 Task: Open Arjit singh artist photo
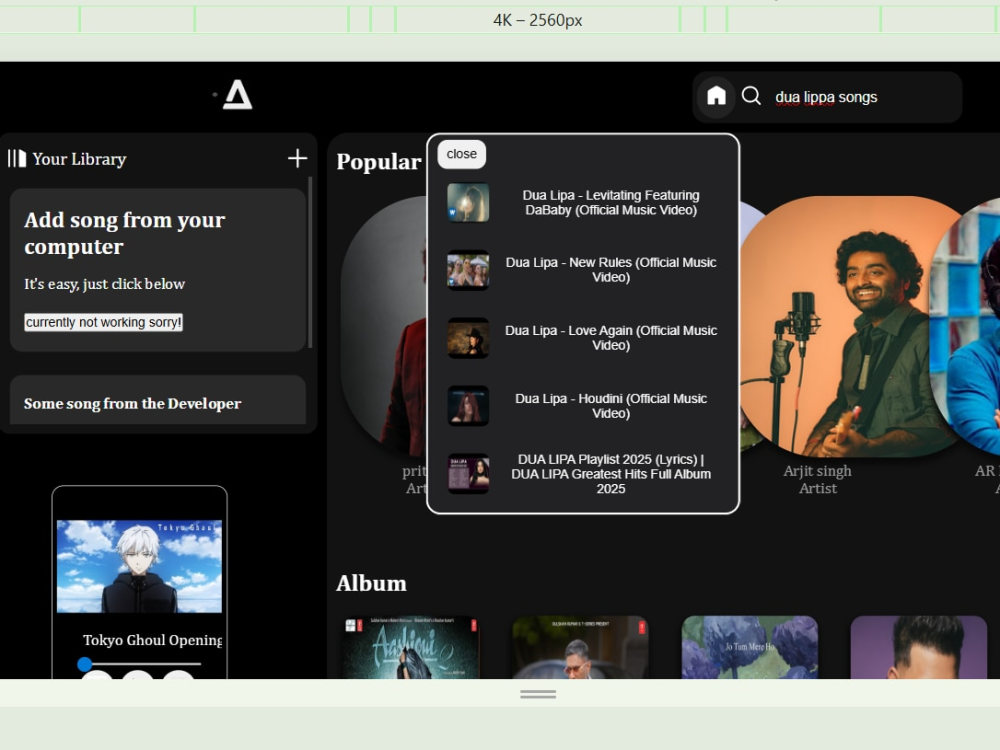coord(834,327)
